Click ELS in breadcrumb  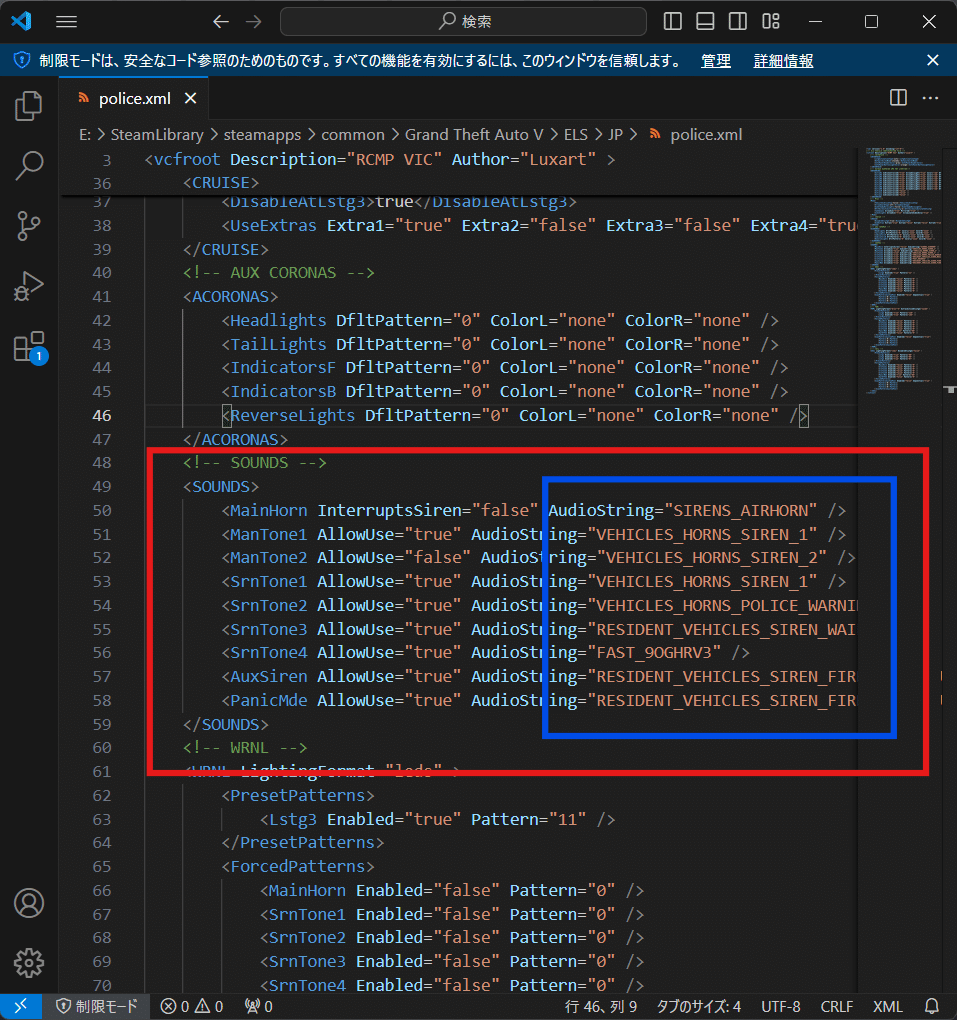575,135
